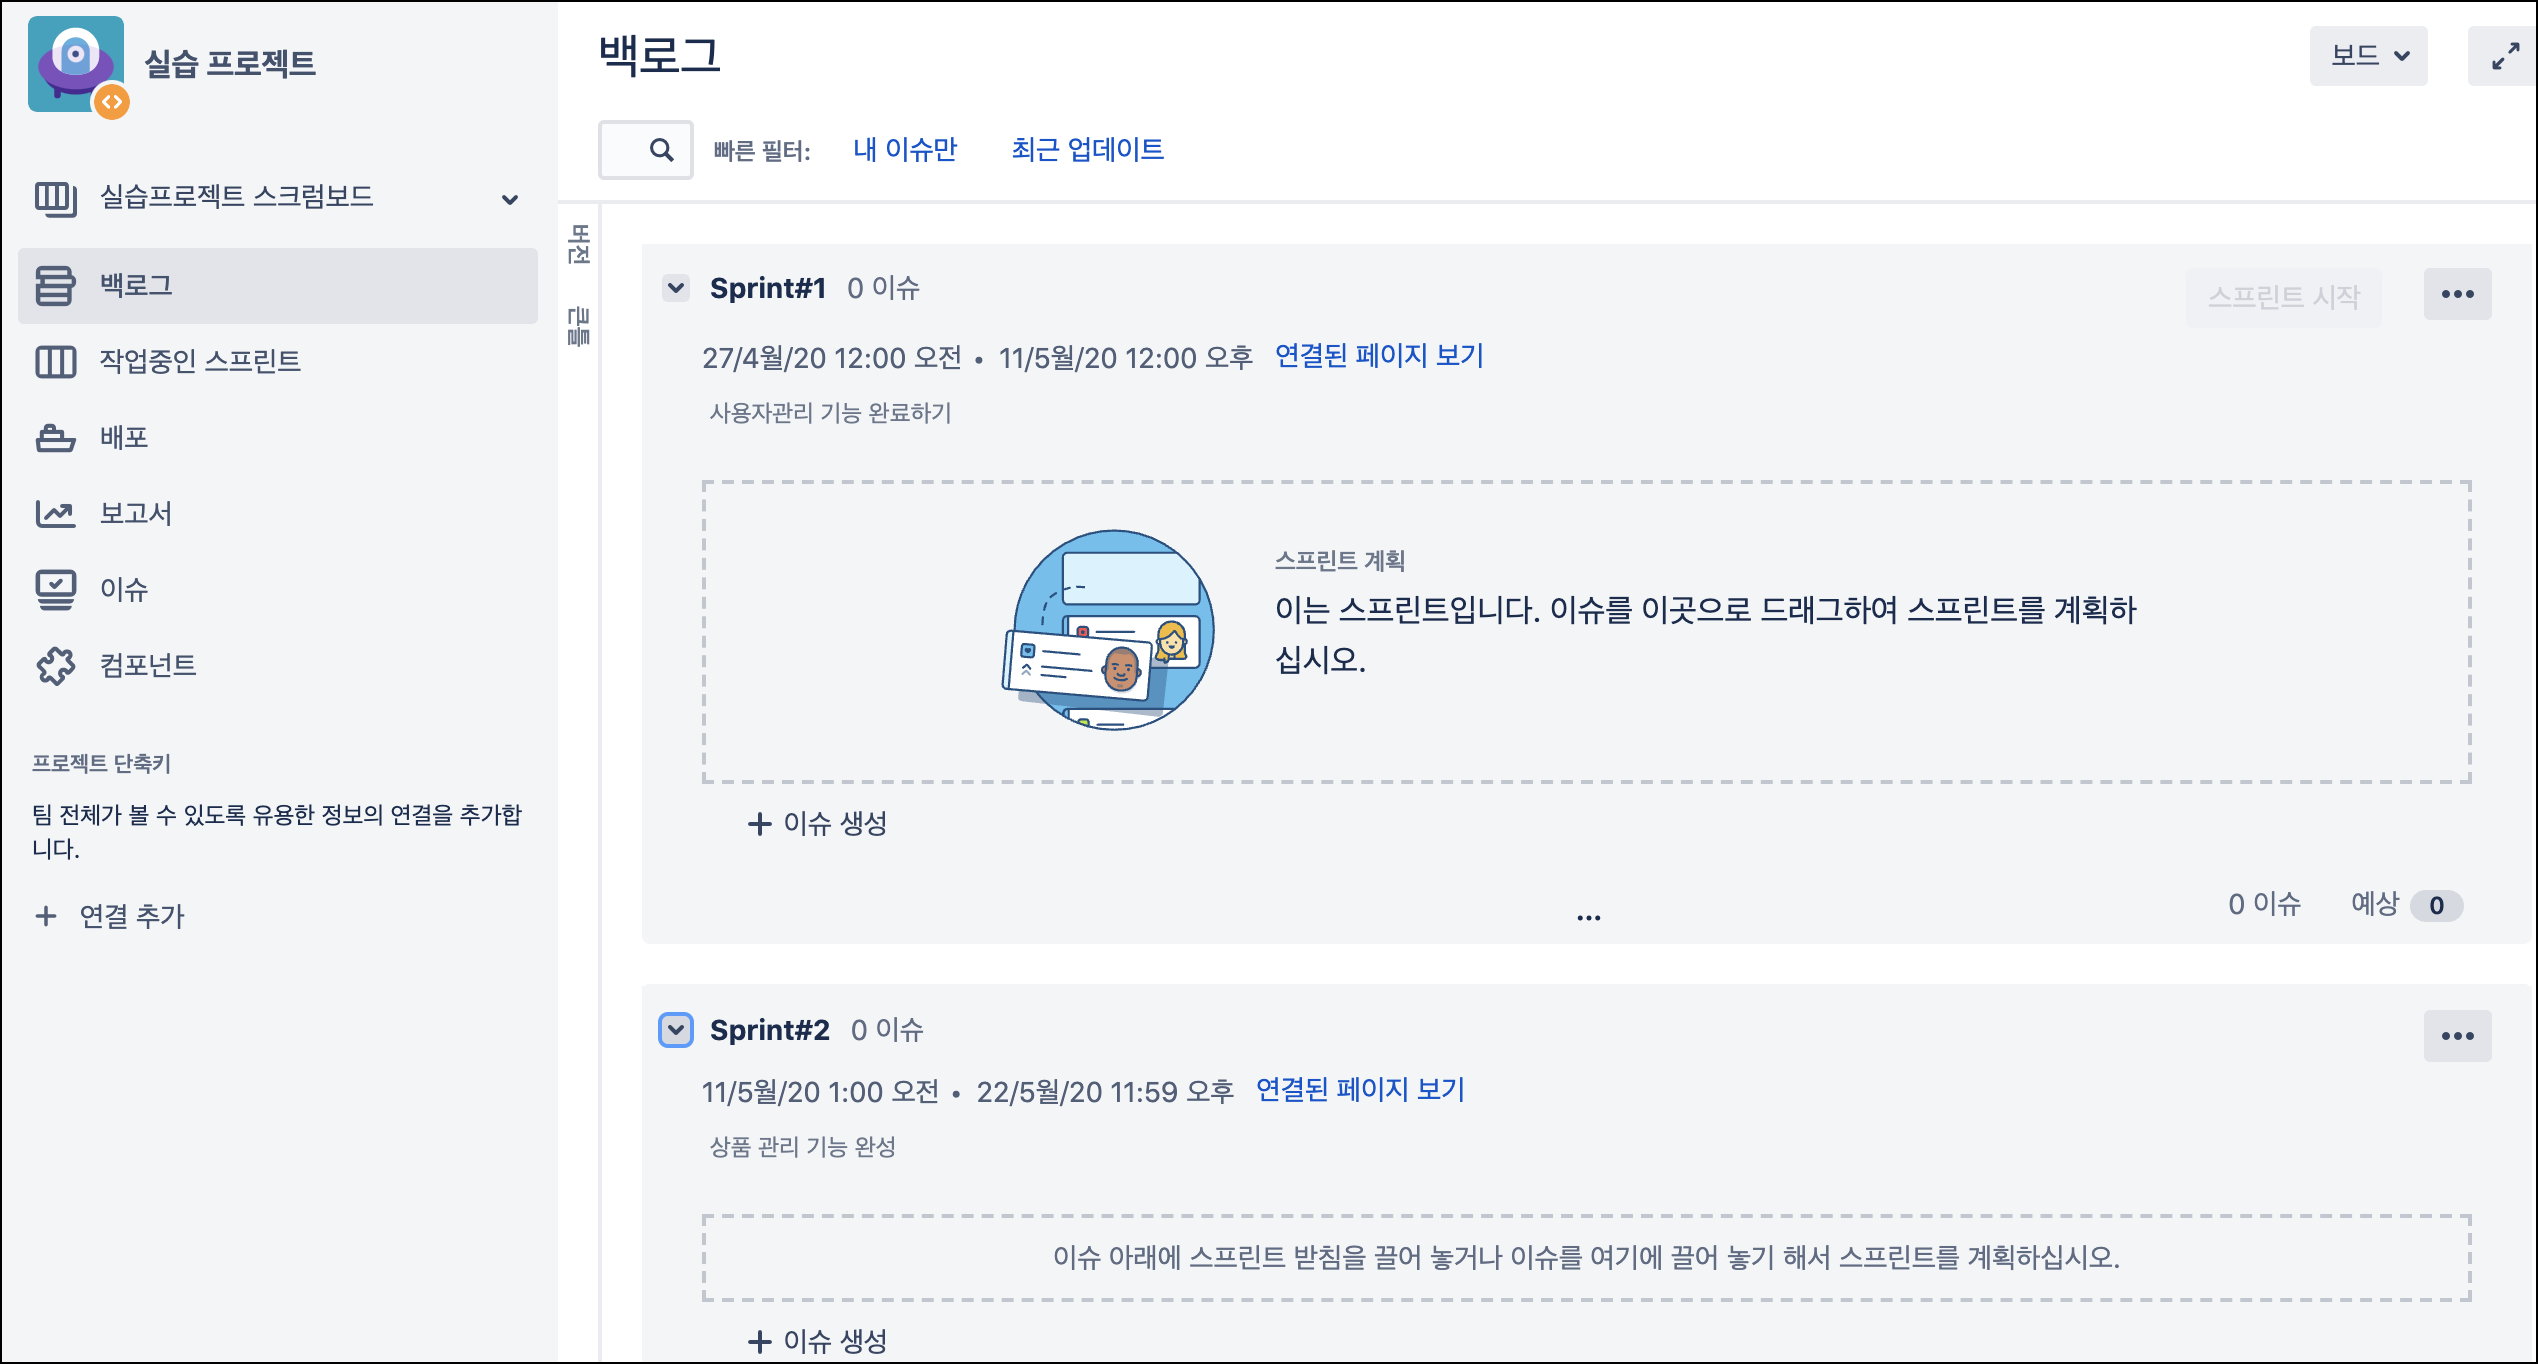
Task: Enter fullscreen with the expand arrows icon
Action: pyautogui.click(x=2504, y=56)
